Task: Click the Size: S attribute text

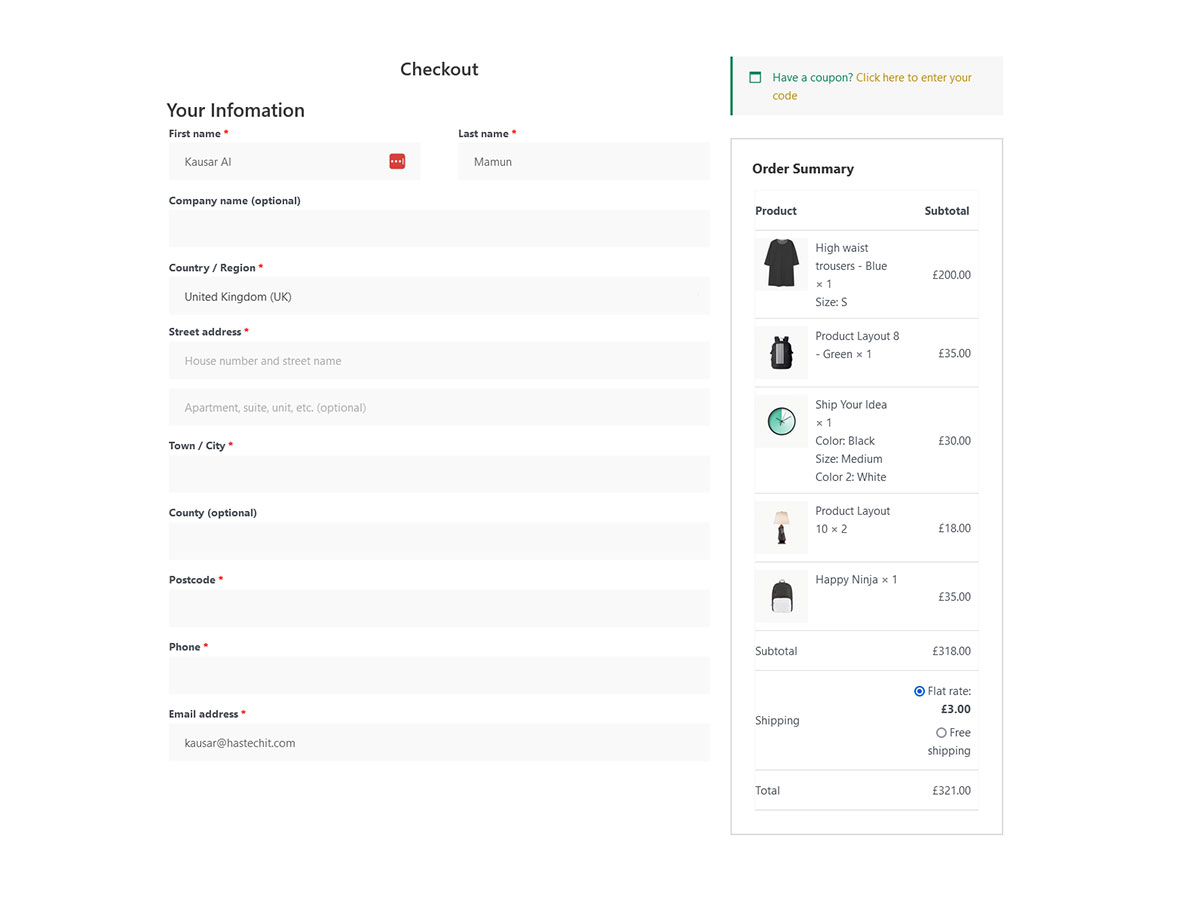Action: (x=831, y=302)
